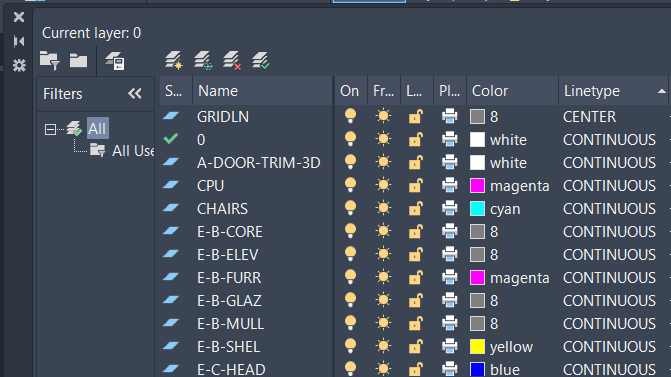Sort by Plot column header
The image size is (671, 377).
coord(450,91)
